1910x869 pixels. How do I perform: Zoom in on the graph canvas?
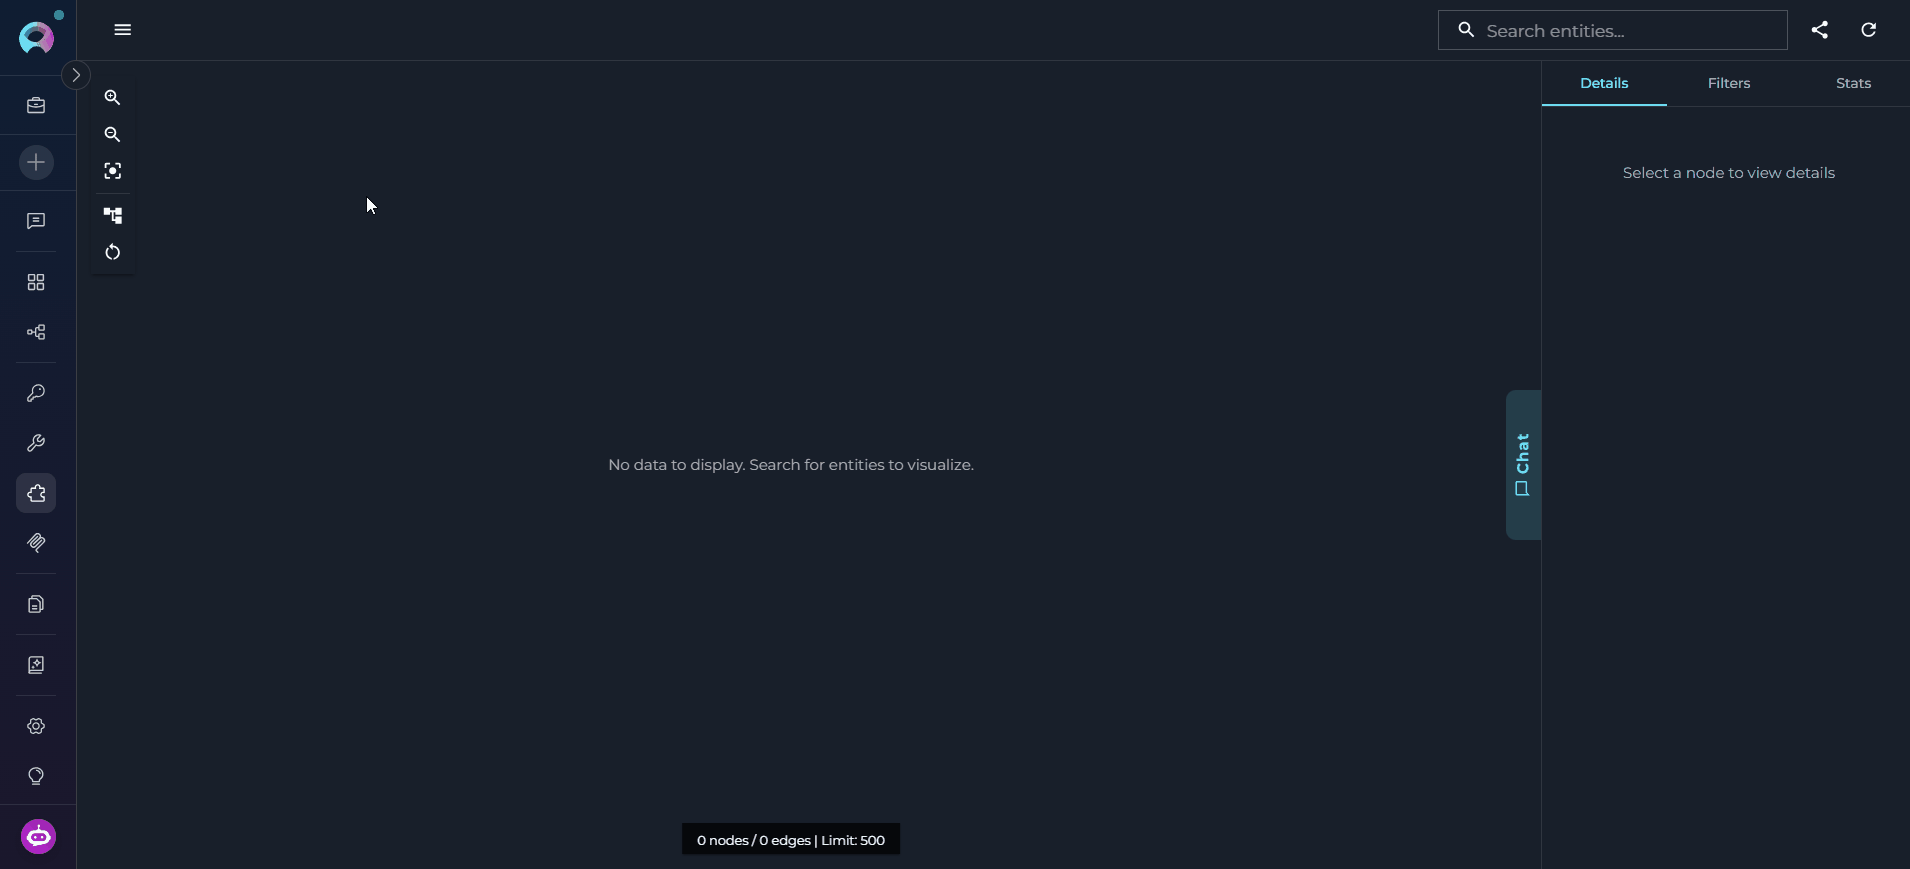[113, 98]
